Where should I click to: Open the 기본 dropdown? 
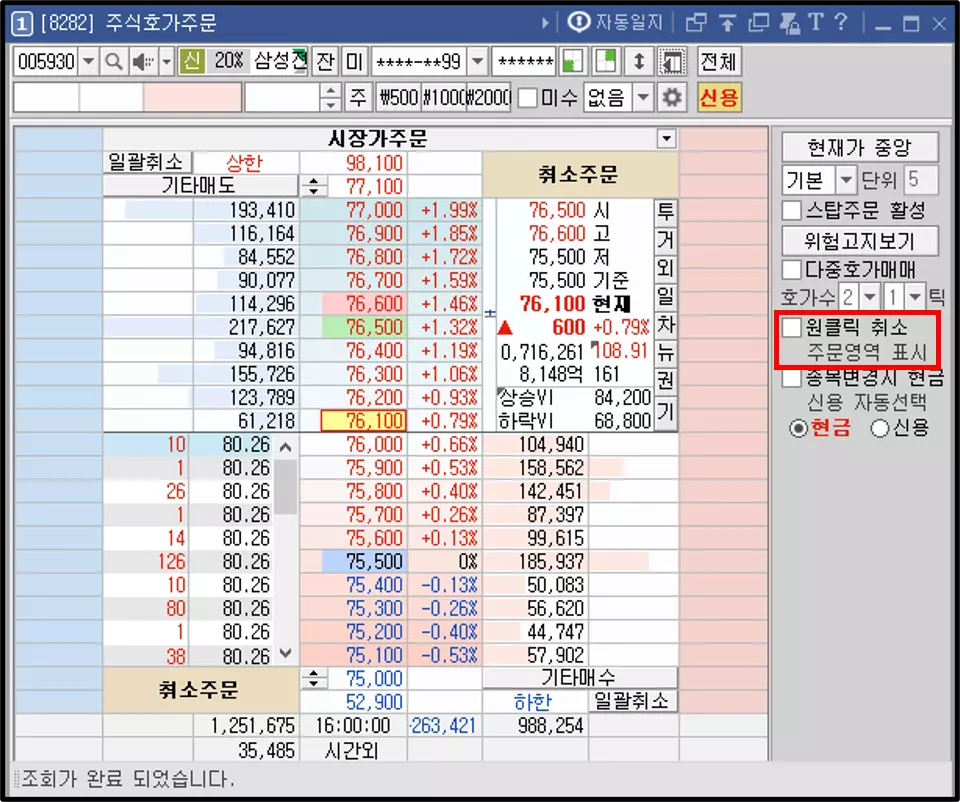point(846,180)
